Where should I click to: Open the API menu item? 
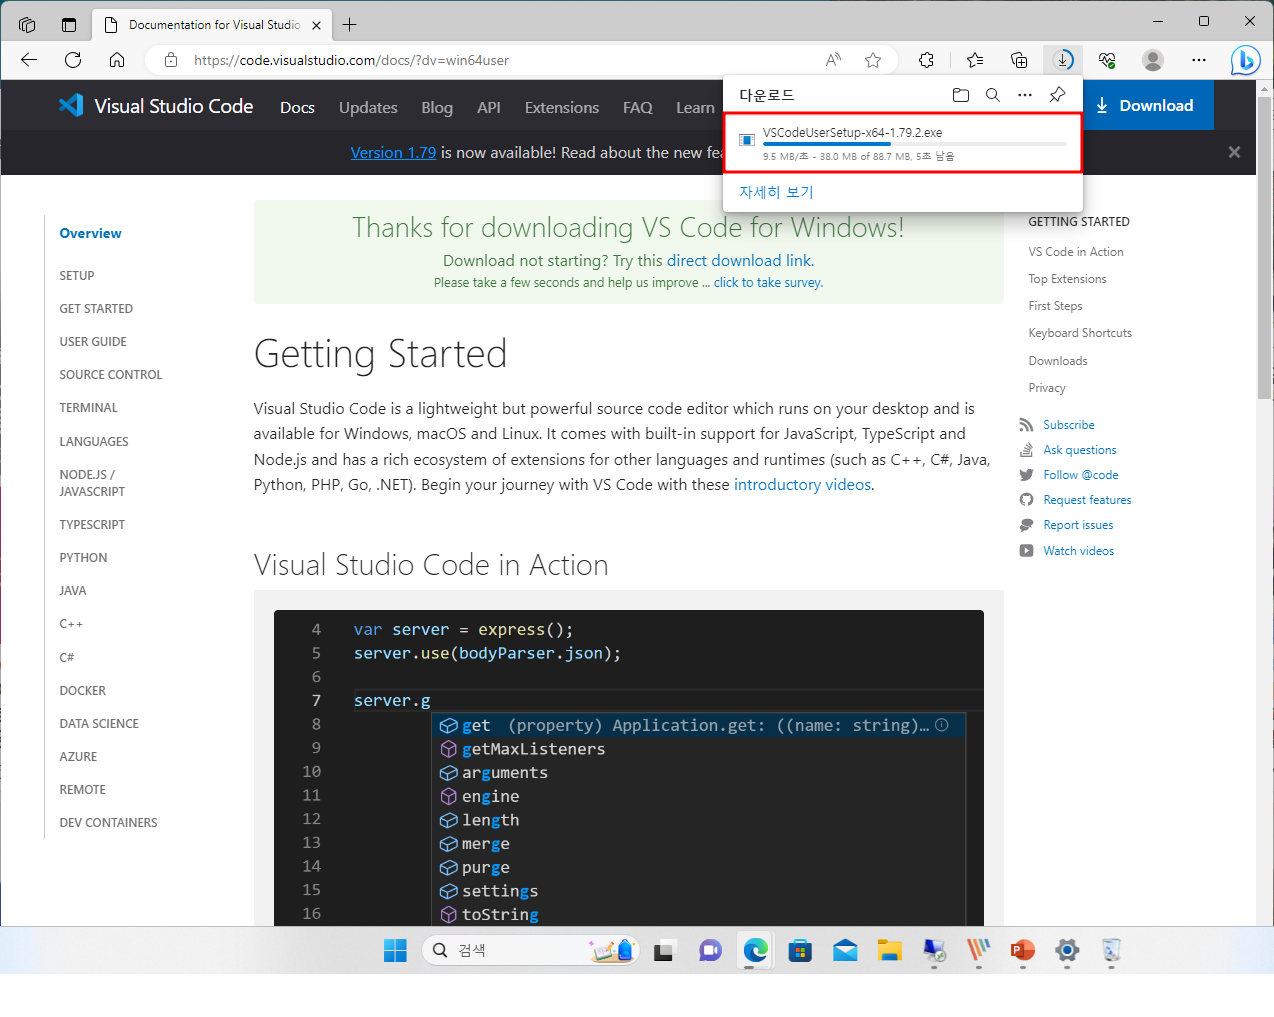[489, 107]
